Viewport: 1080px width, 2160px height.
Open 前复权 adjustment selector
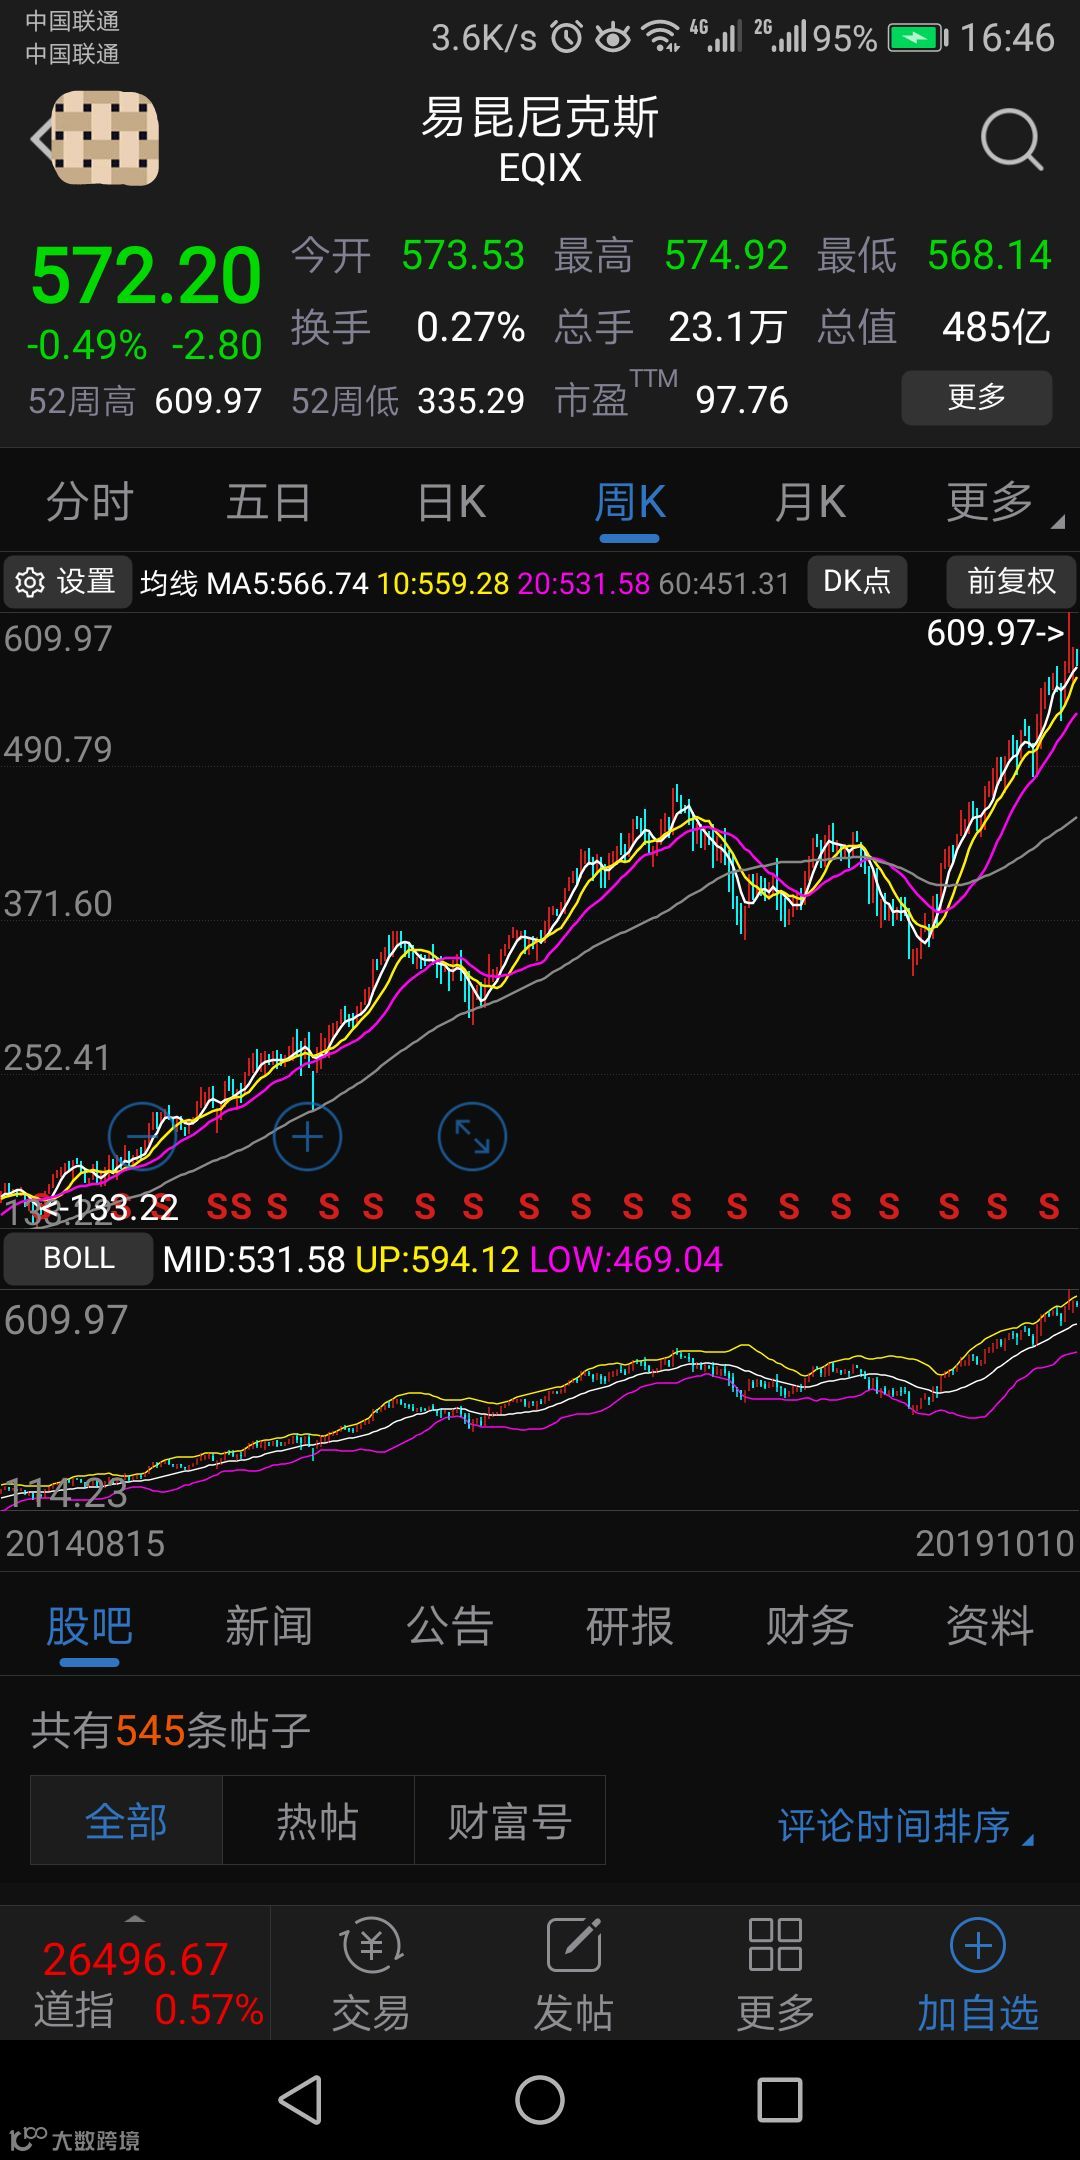pyautogui.click(x=1011, y=582)
